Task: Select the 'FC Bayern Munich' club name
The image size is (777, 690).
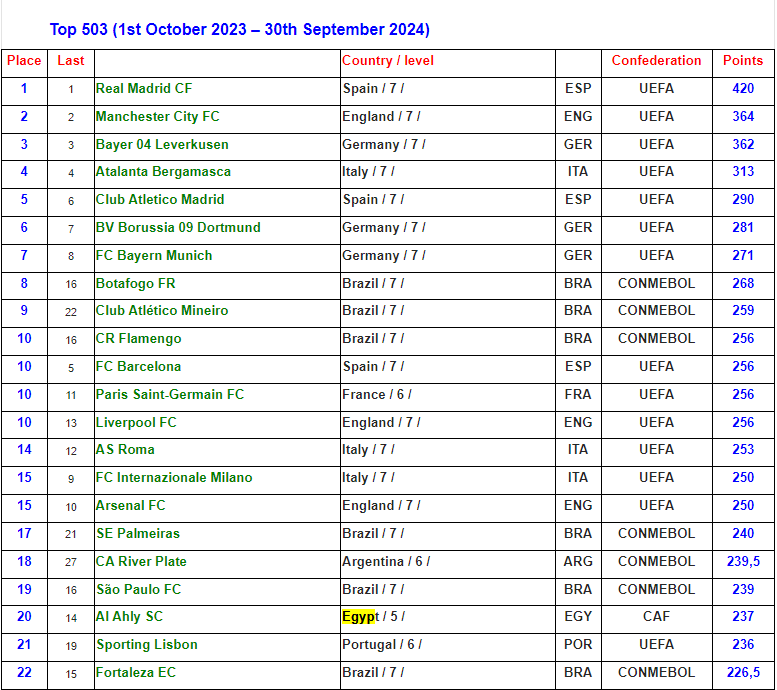Action: pyautogui.click(x=154, y=256)
